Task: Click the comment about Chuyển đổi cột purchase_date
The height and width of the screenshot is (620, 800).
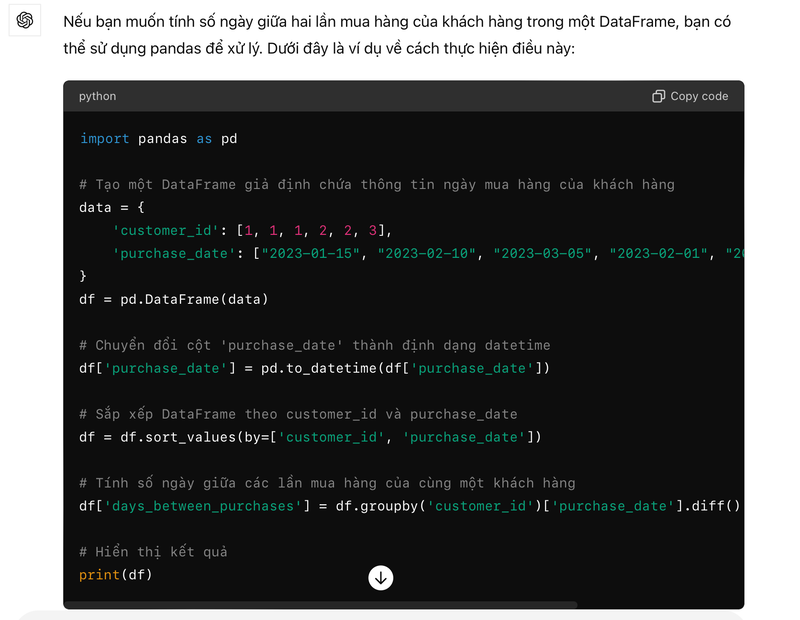Action: coord(315,345)
